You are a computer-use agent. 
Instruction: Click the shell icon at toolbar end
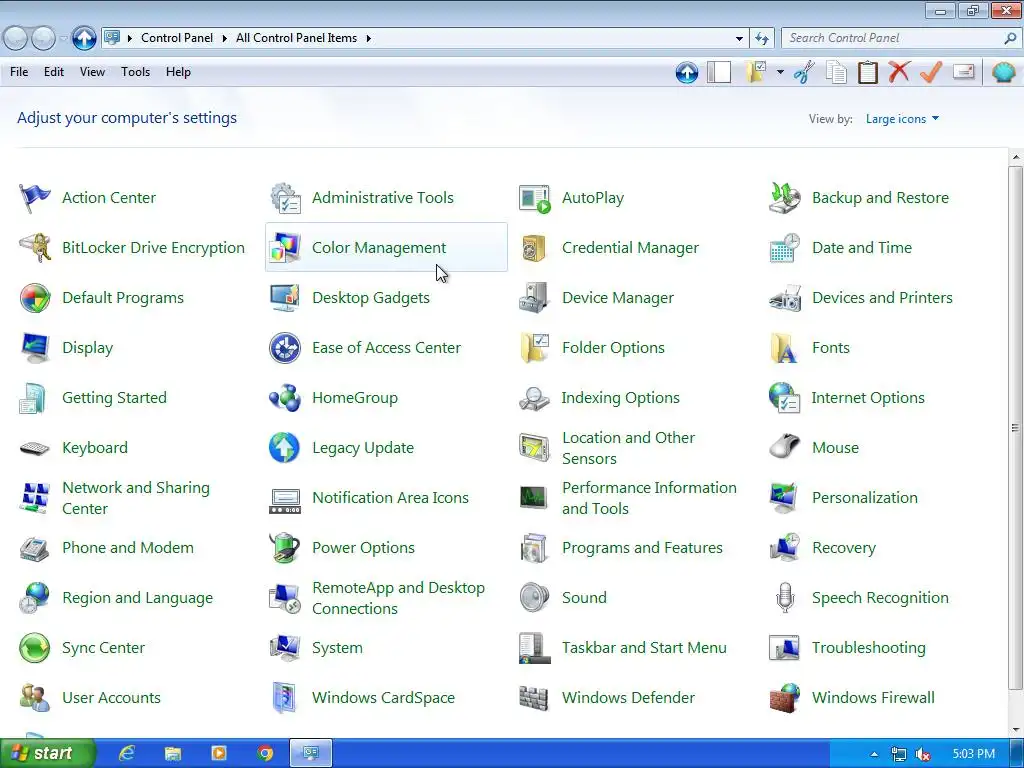(x=1003, y=72)
